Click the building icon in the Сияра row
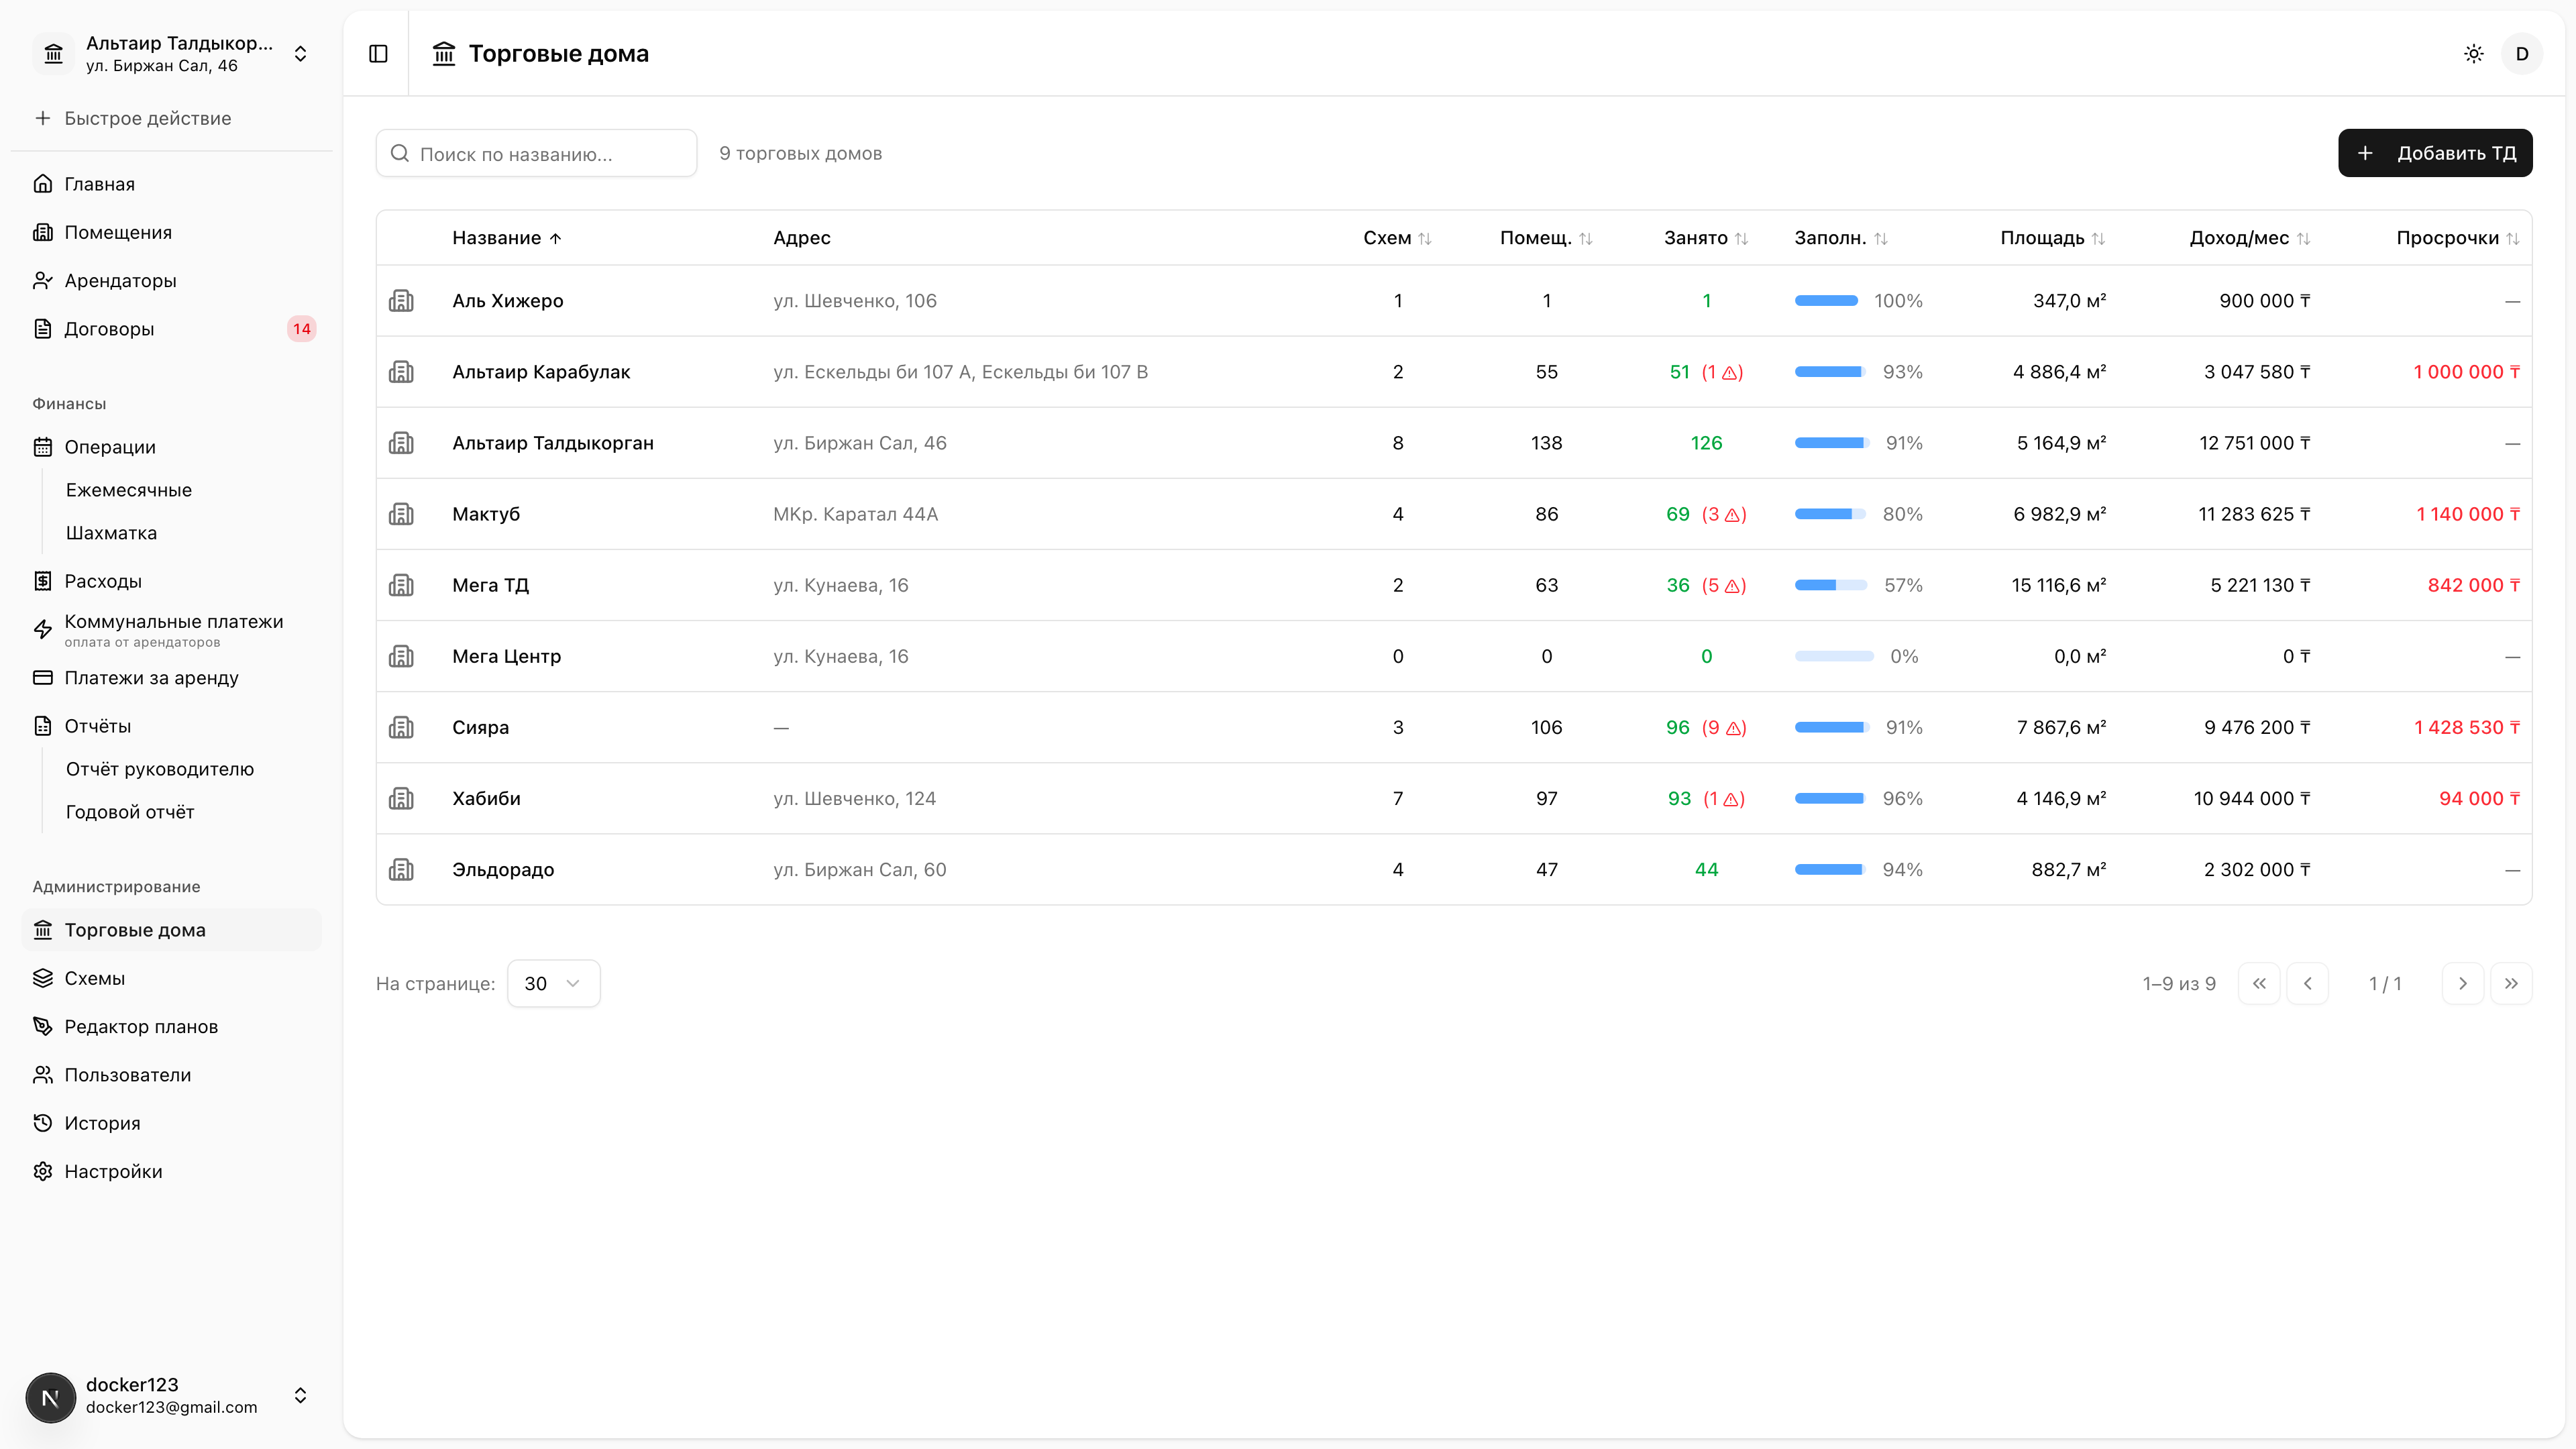2576x1449 pixels. pos(401,727)
